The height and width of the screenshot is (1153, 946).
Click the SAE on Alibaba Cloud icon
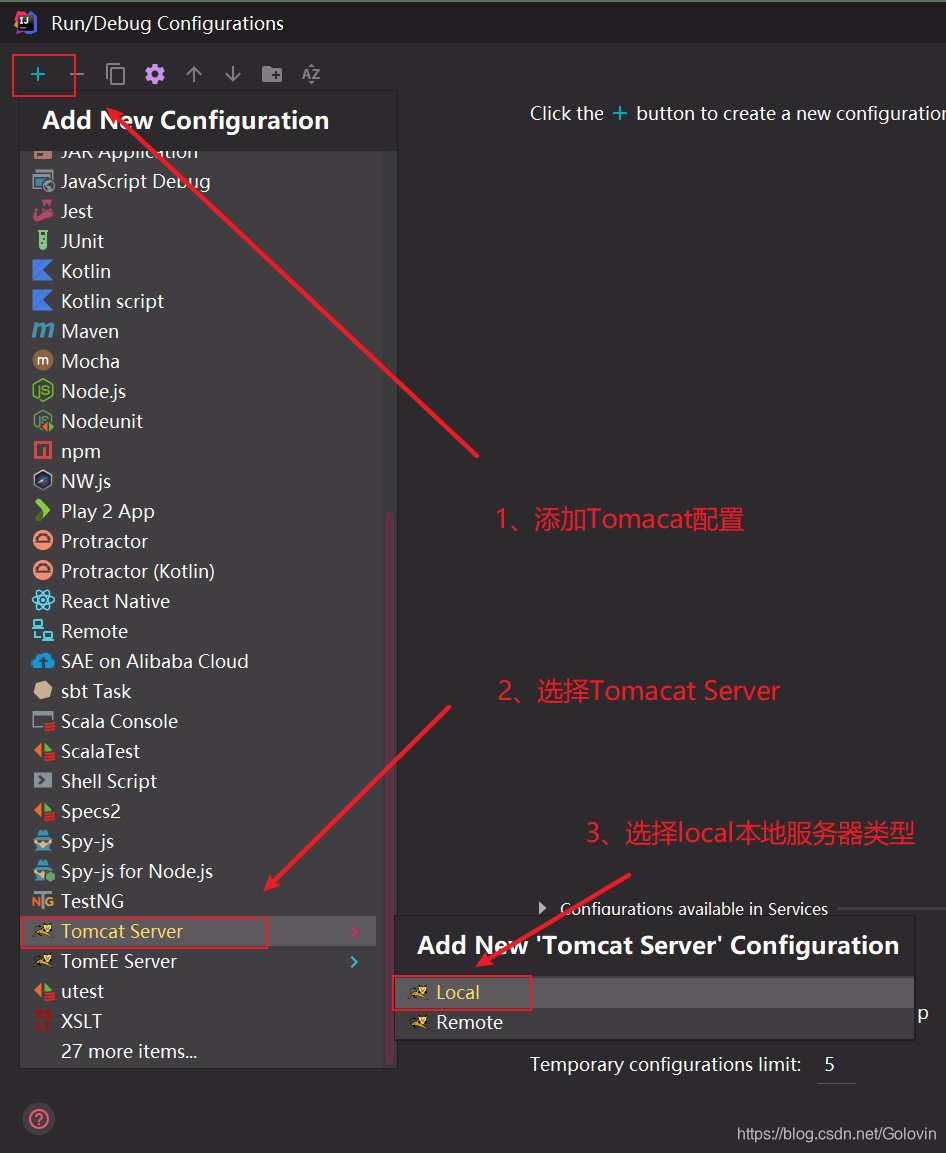click(x=43, y=661)
